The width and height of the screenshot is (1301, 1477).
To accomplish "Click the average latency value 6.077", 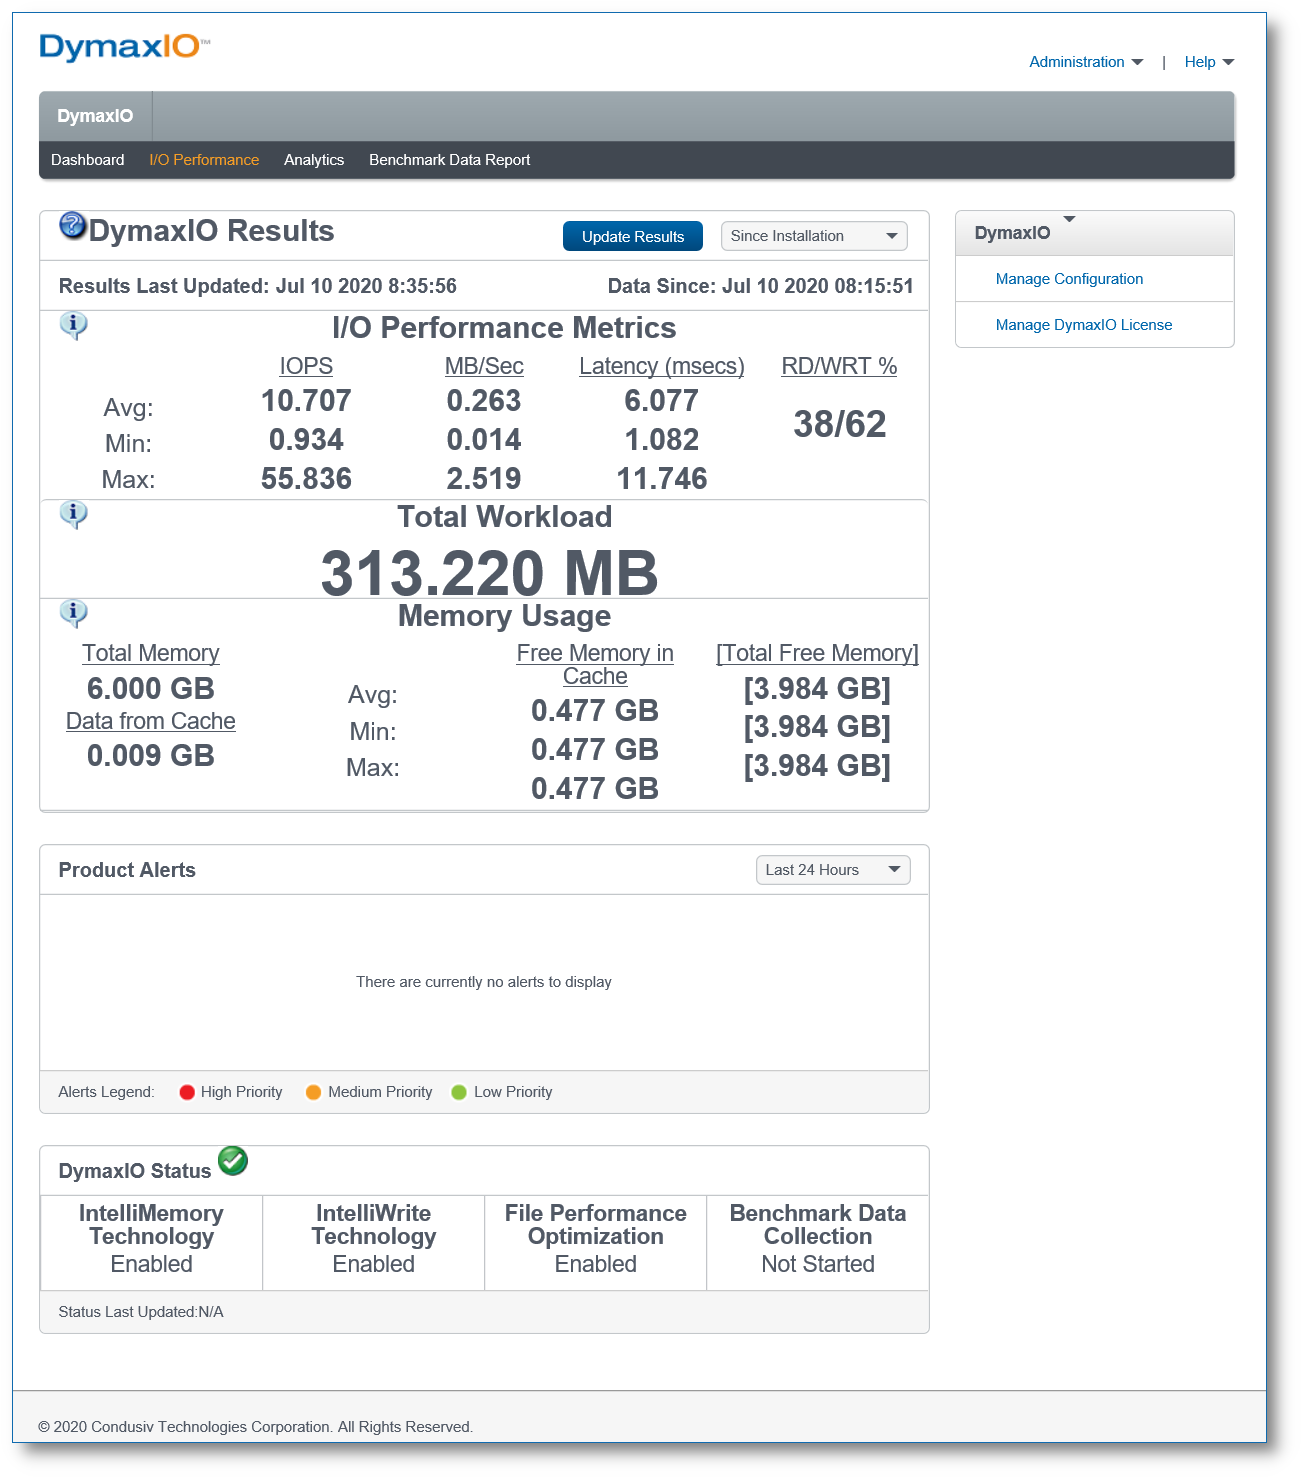I will tap(662, 401).
